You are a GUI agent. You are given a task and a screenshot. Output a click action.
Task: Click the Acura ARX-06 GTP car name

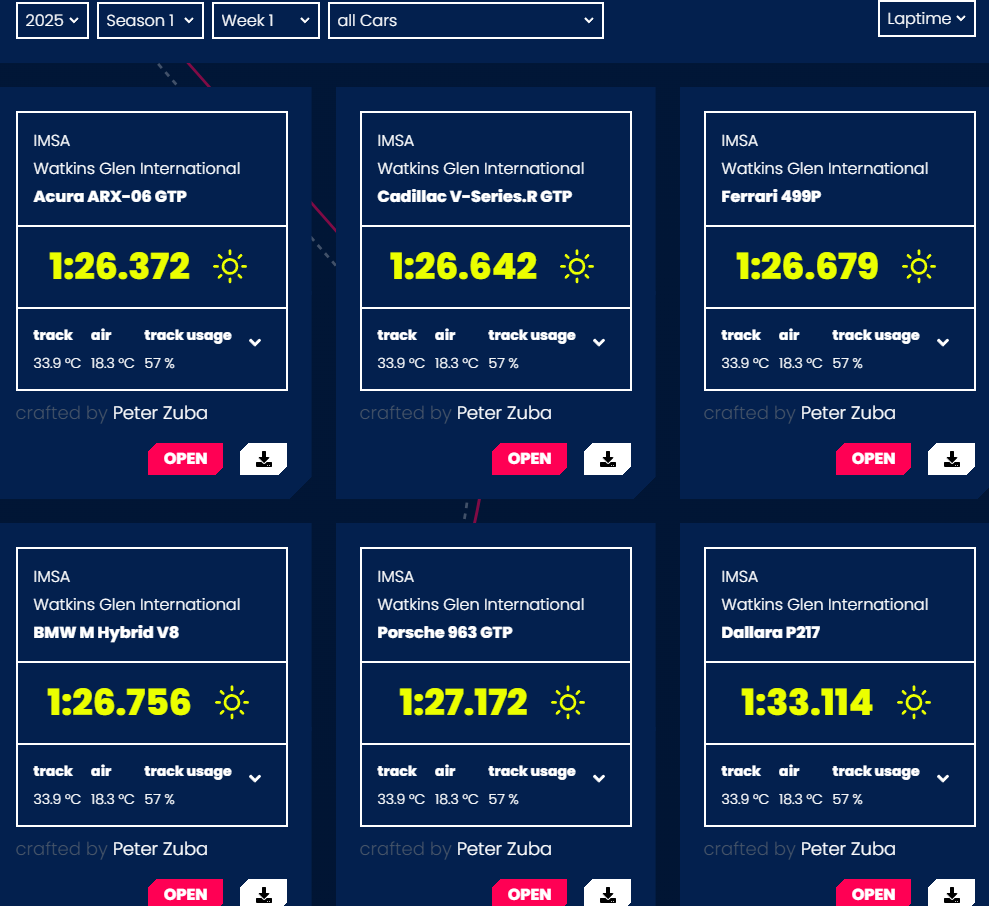(110, 196)
